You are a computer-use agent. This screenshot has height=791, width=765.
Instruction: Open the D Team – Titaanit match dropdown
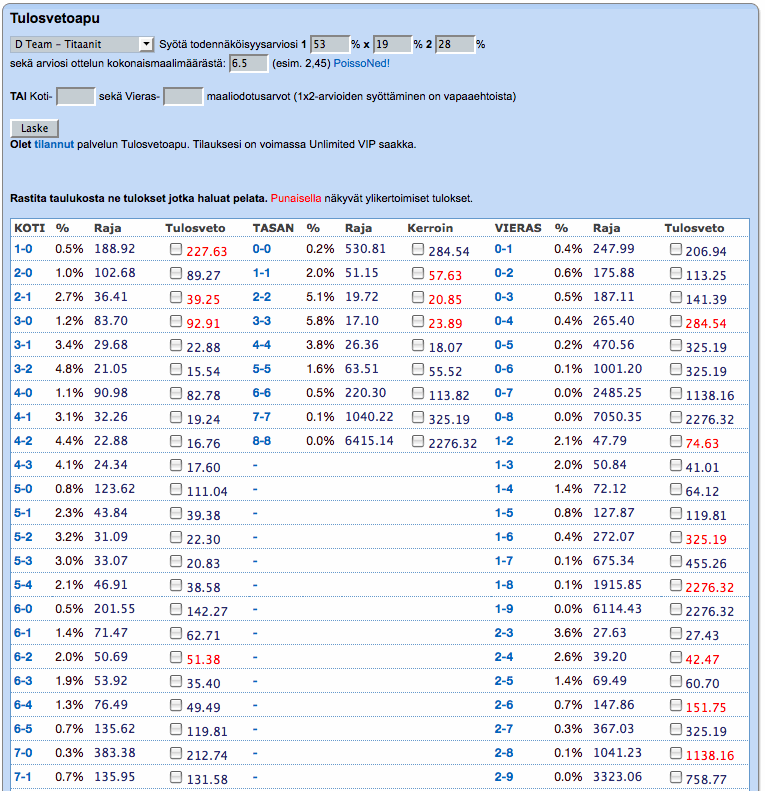pyautogui.click(x=82, y=44)
